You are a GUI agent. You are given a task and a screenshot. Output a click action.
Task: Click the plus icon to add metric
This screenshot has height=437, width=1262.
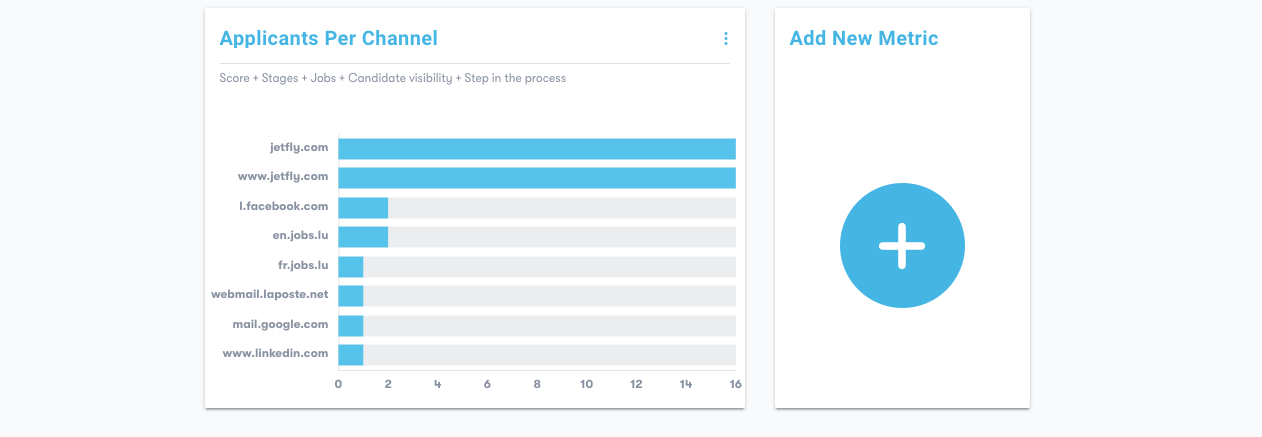click(902, 246)
